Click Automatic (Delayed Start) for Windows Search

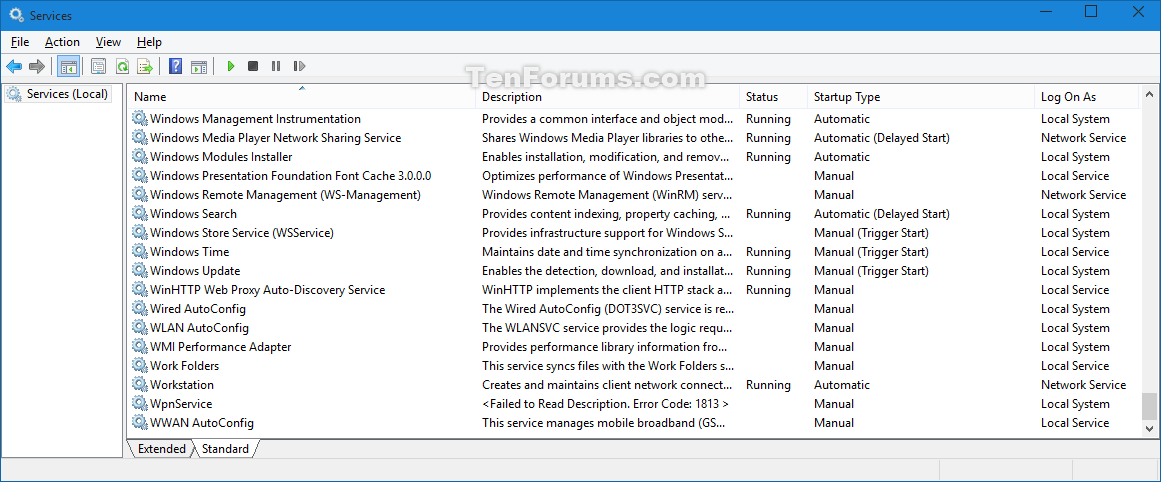pyautogui.click(x=882, y=214)
